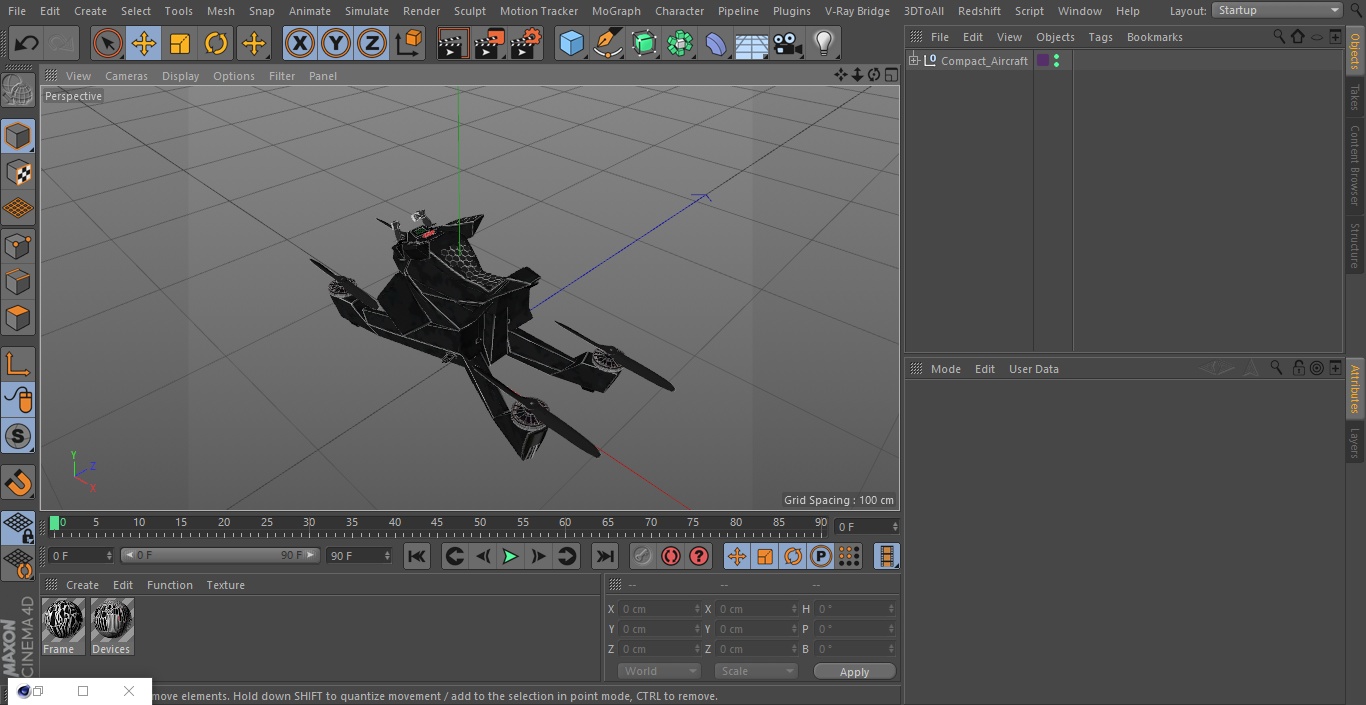Viewport: 1366px width, 705px height.
Task: Switch to Points mode
Action: pyautogui.click(x=18, y=245)
